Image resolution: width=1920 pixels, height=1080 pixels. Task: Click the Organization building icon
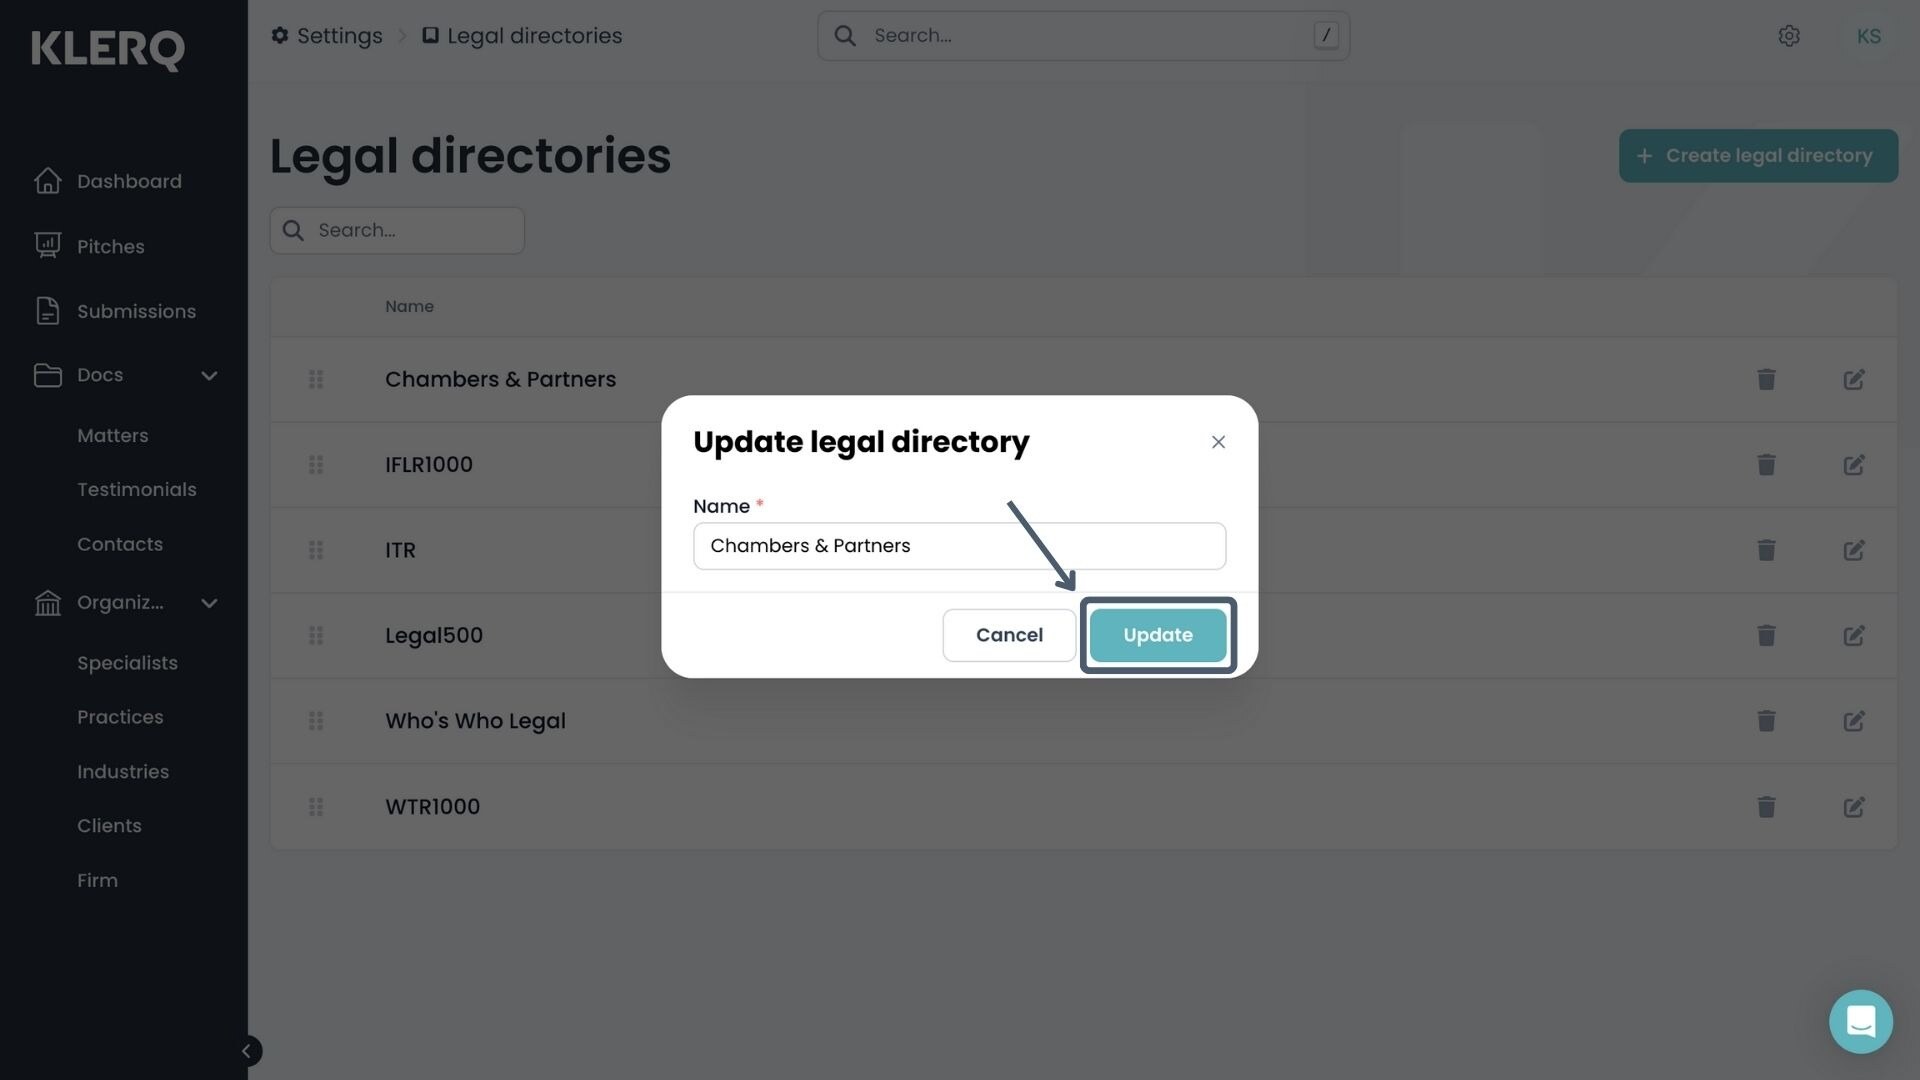47,602
